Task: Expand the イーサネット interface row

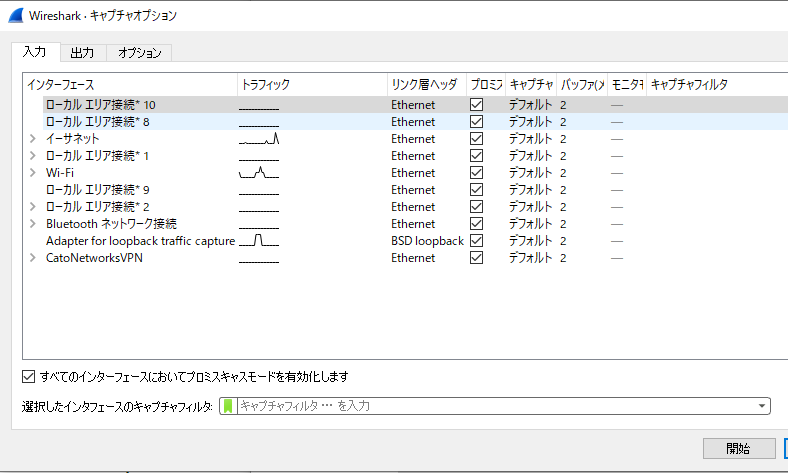Action: pos(33,138)
